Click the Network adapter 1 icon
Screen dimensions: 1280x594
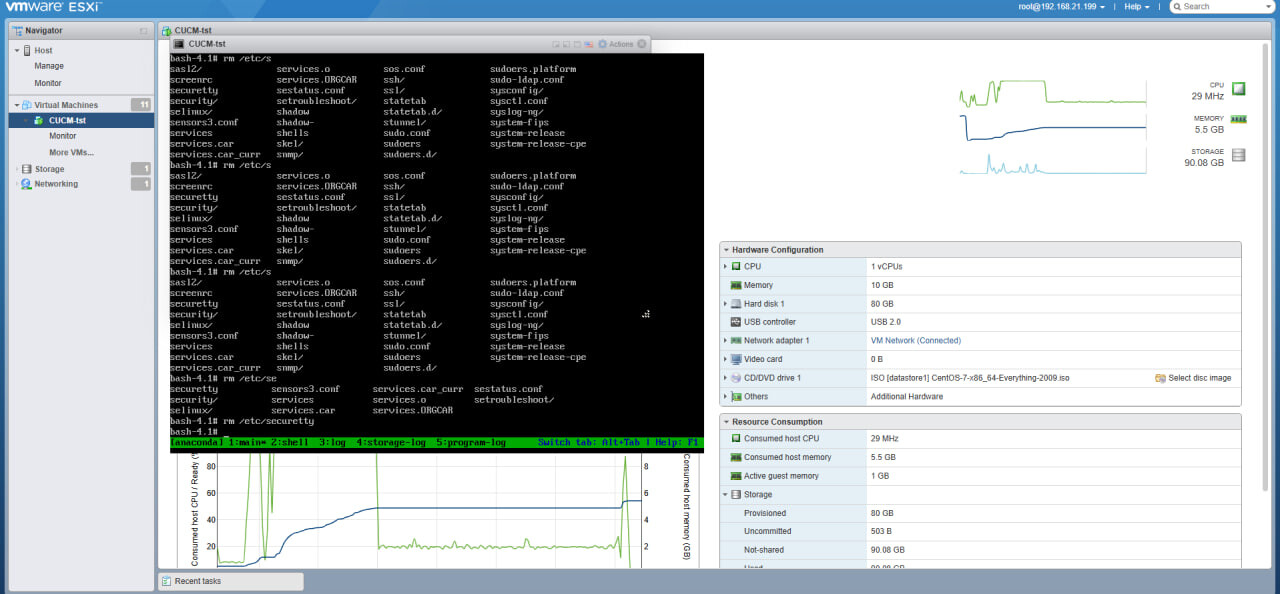point(736,341)
